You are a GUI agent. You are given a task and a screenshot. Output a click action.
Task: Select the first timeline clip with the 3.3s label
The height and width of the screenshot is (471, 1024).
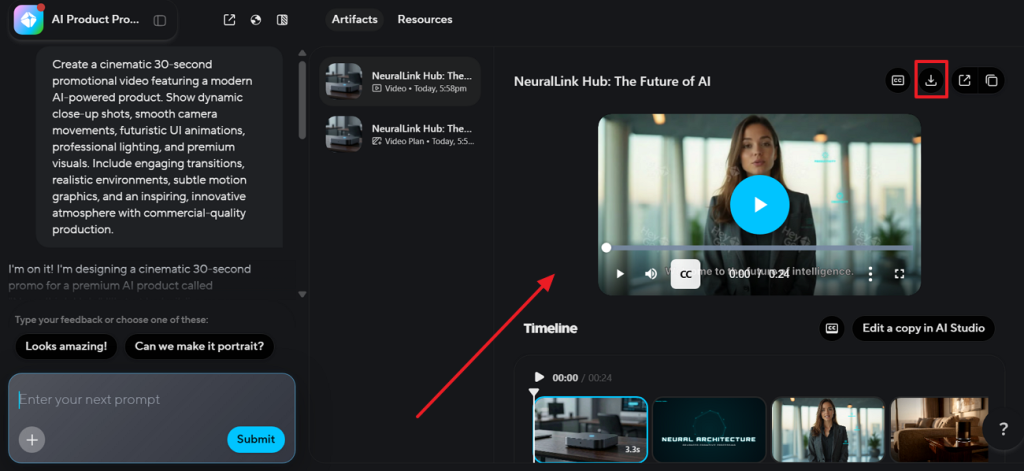point(590,429)
